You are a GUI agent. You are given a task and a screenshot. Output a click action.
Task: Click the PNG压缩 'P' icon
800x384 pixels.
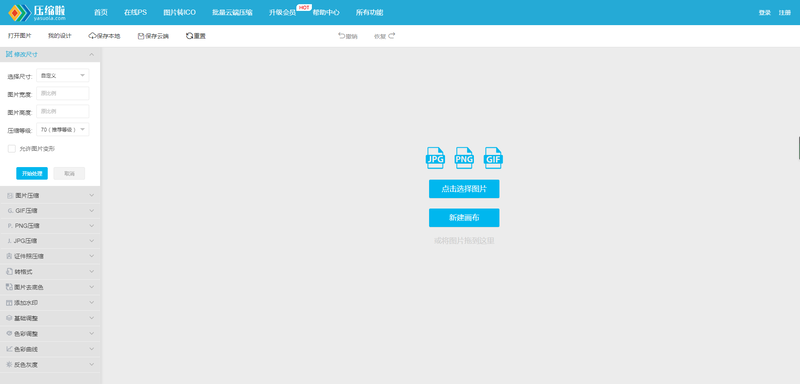click(10, 225)
